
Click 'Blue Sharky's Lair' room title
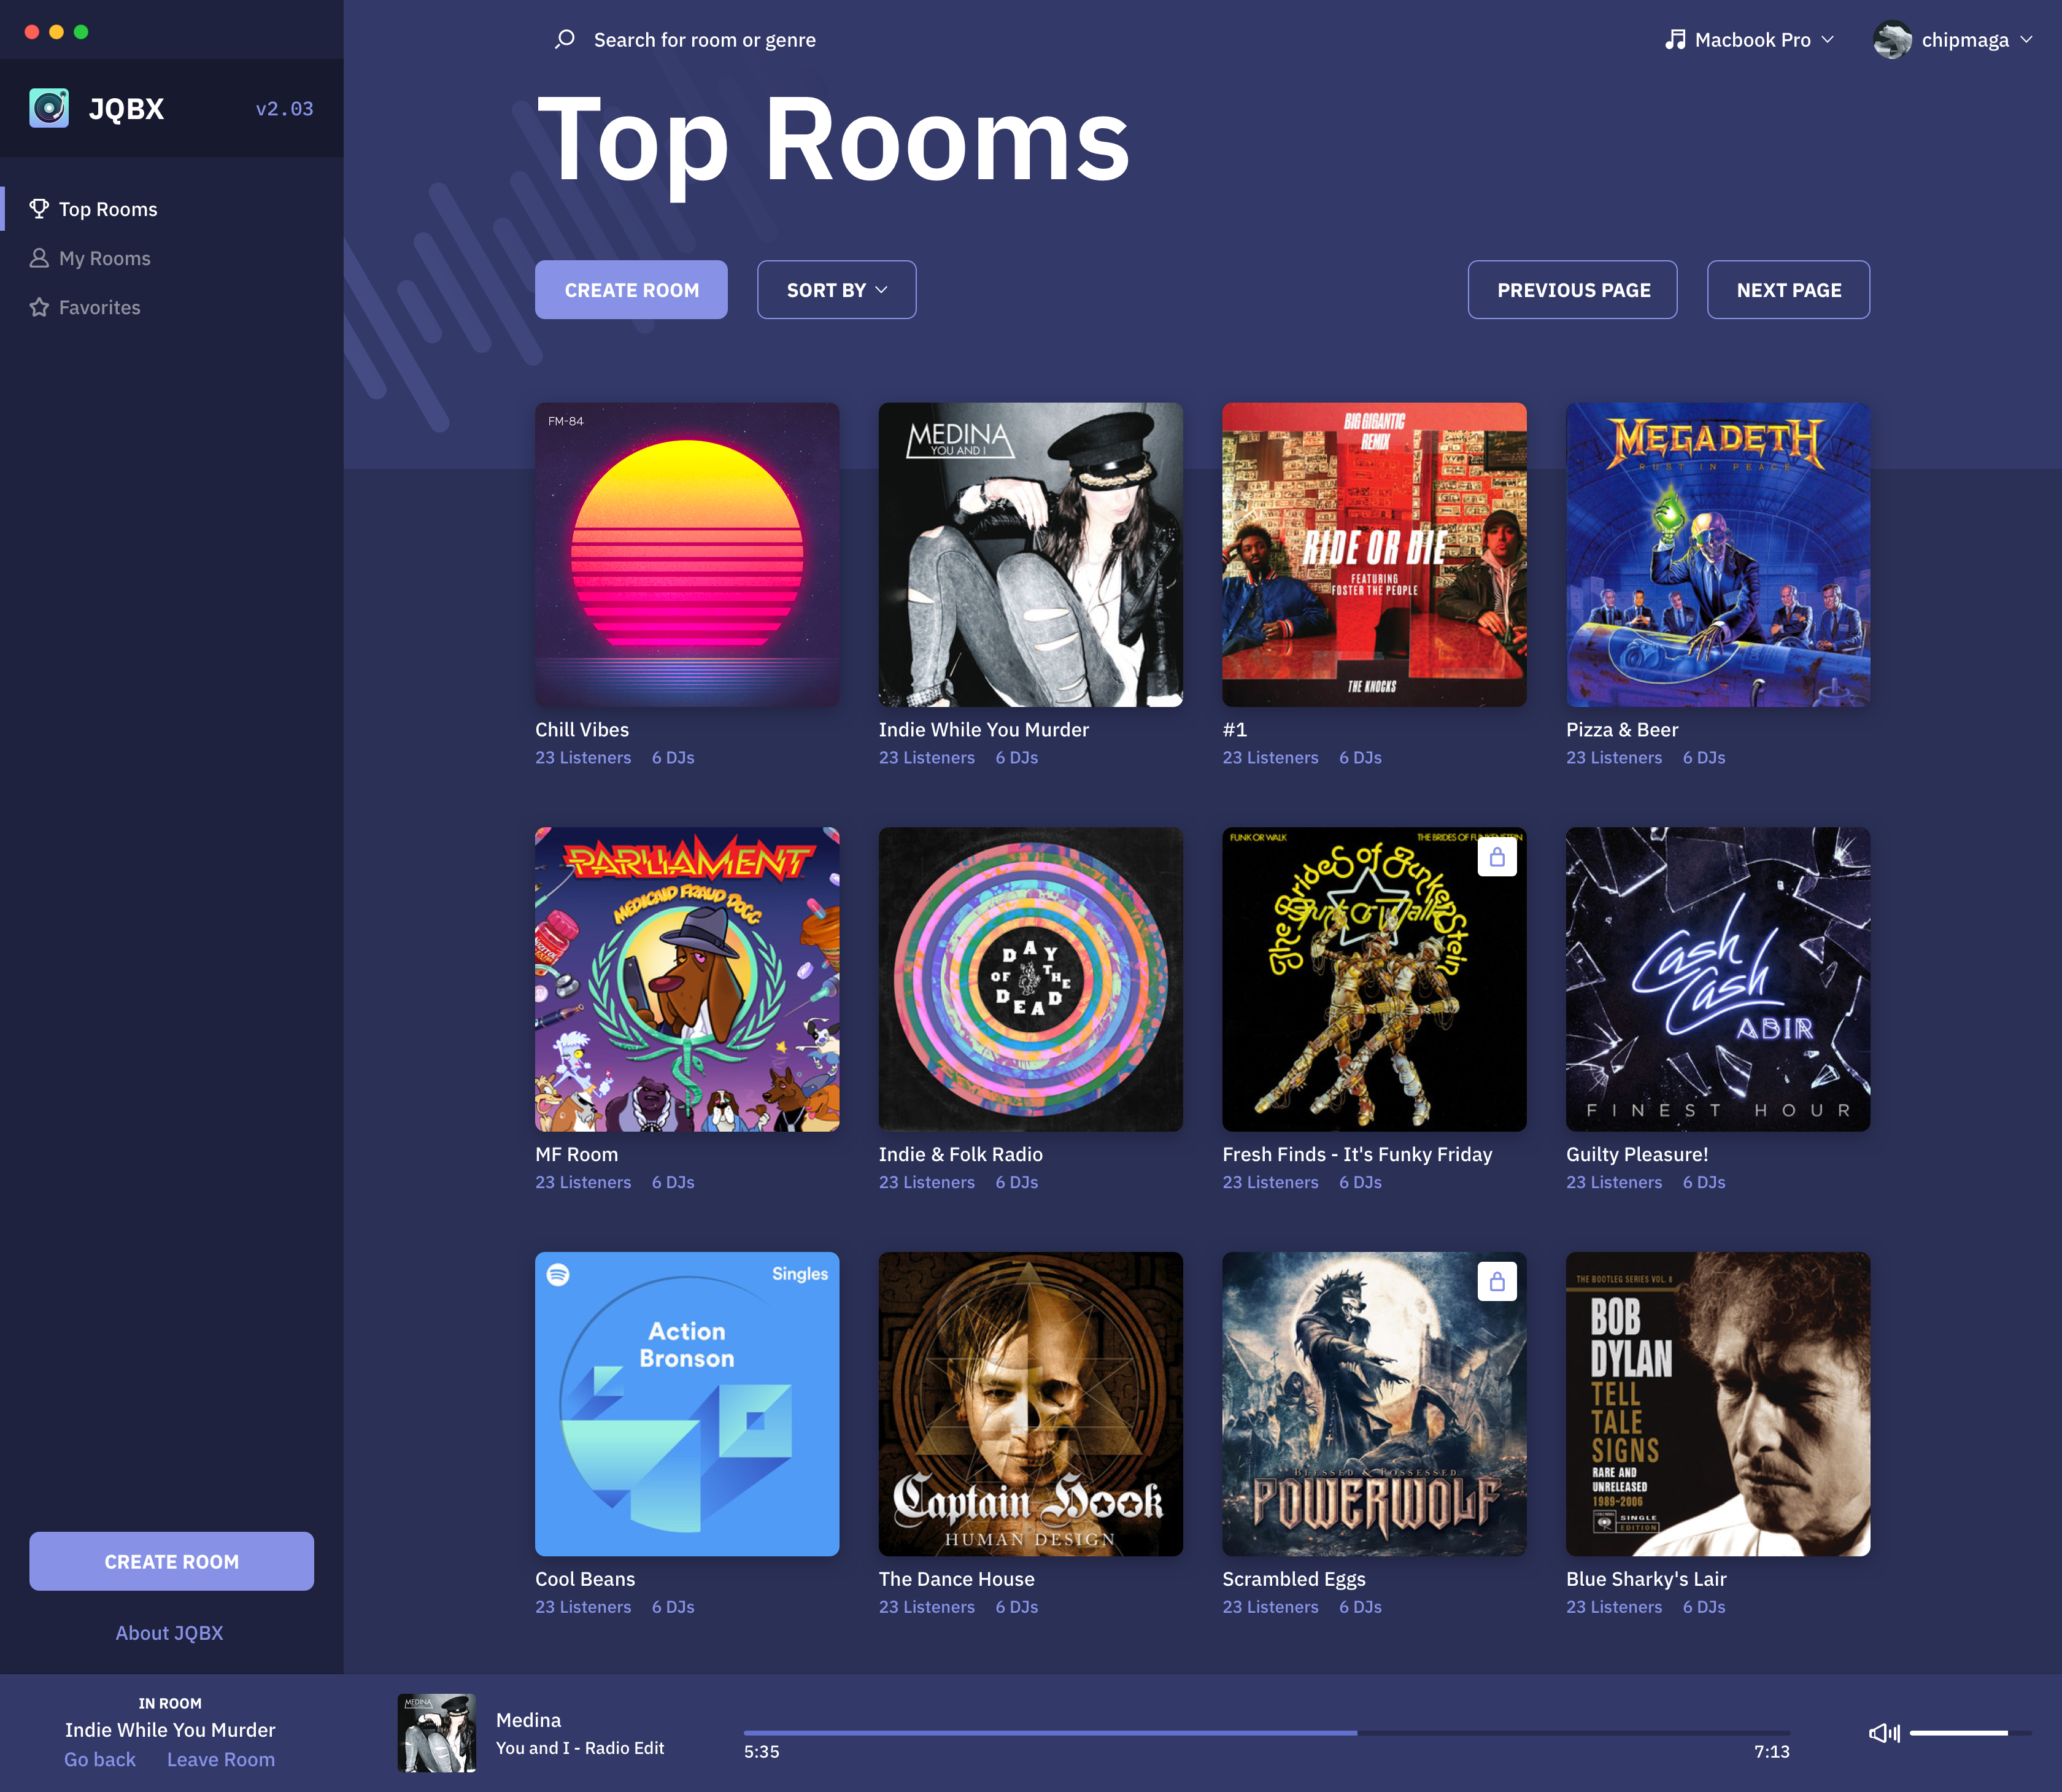coord(1646,1579)
